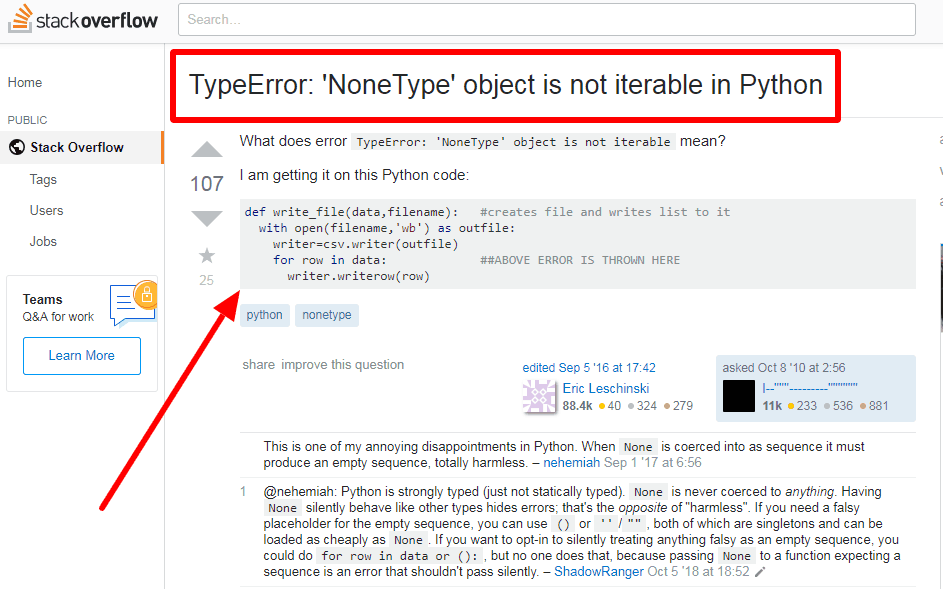The image size is (943, 589).
Task: Open Users in the sidebar
Action: pos(46,211)
